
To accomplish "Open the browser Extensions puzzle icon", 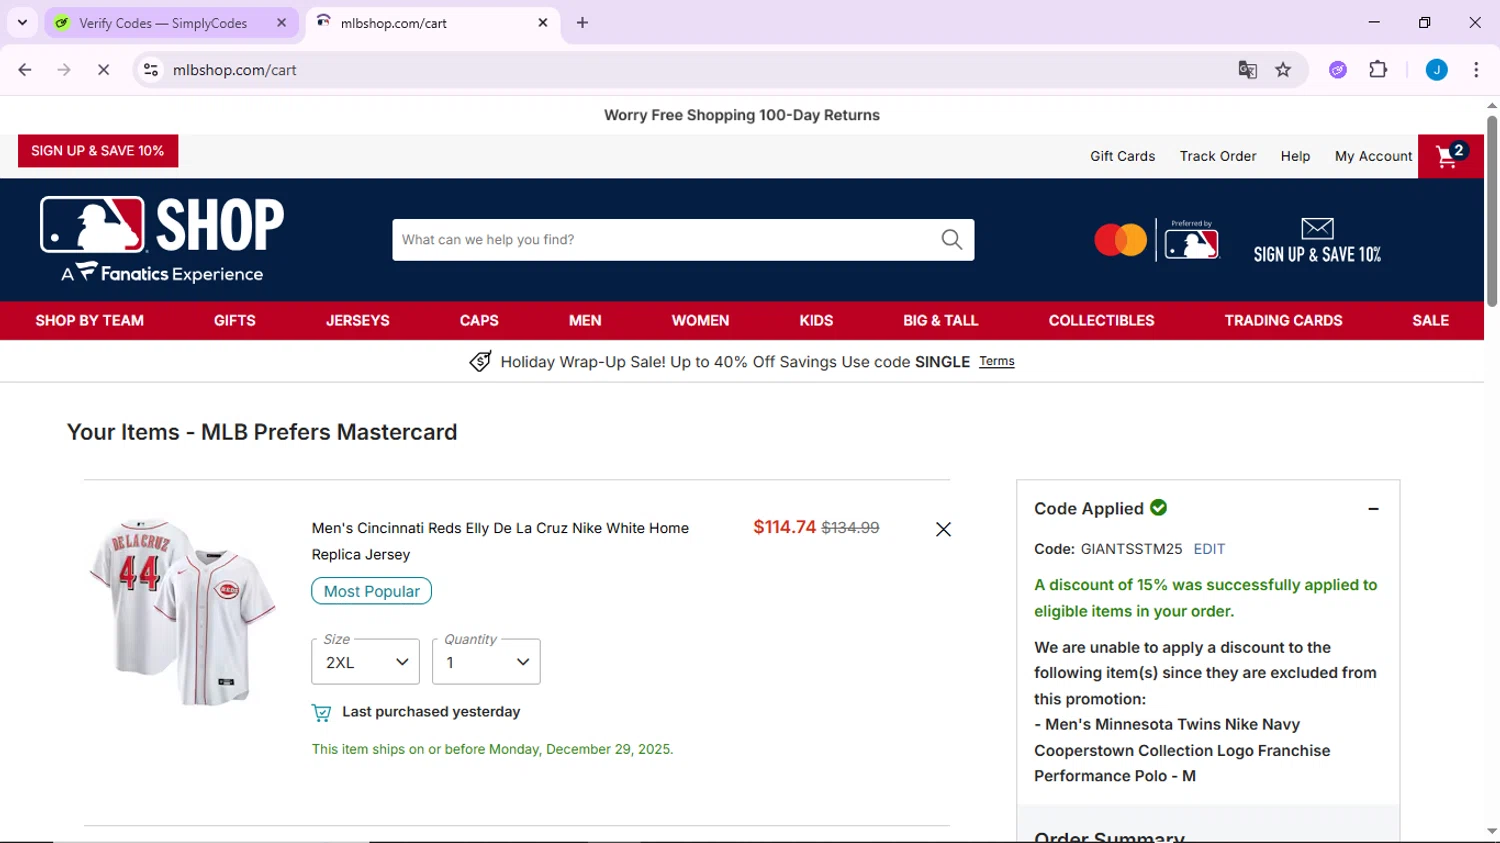I will coord(1378,70).
